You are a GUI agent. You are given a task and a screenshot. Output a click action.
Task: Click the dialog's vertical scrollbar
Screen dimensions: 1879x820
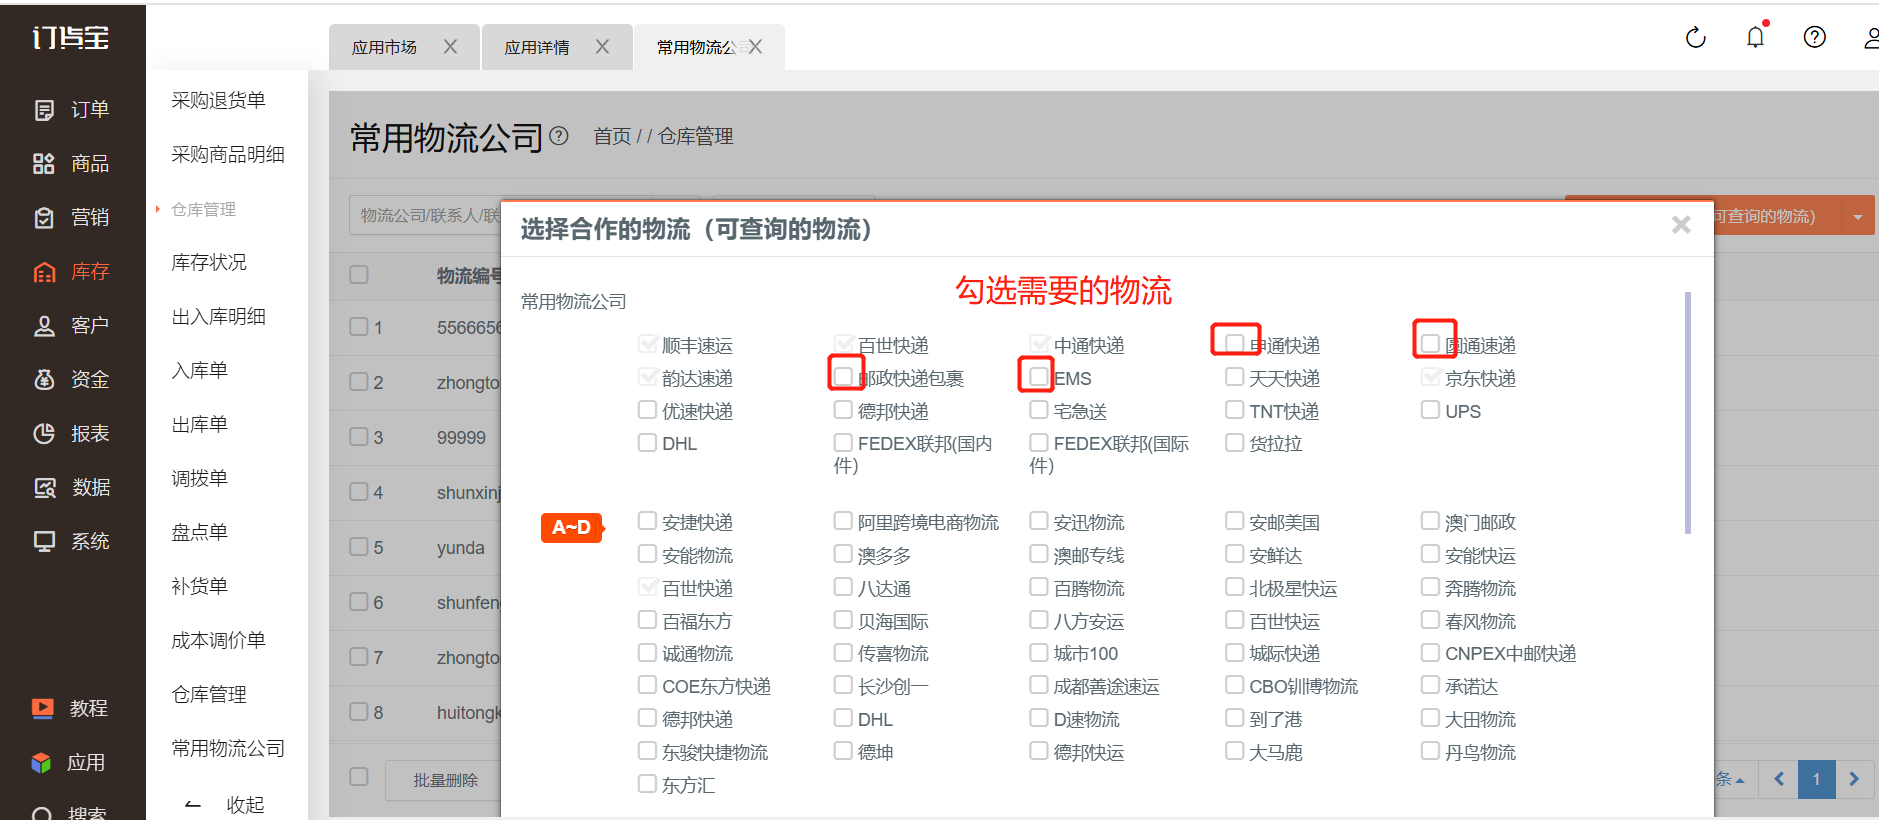pyautogui.click(x=1687, y=412)
